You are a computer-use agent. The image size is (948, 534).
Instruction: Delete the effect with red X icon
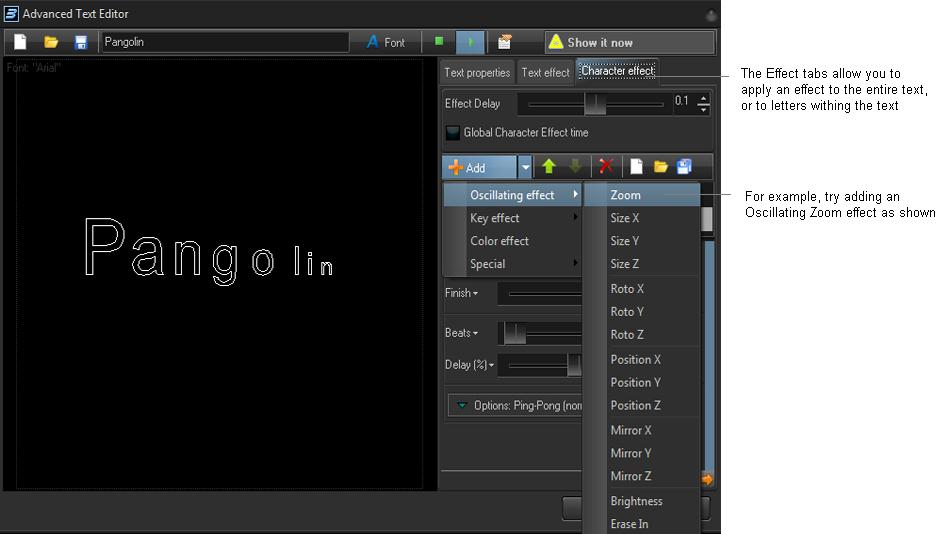605,167
